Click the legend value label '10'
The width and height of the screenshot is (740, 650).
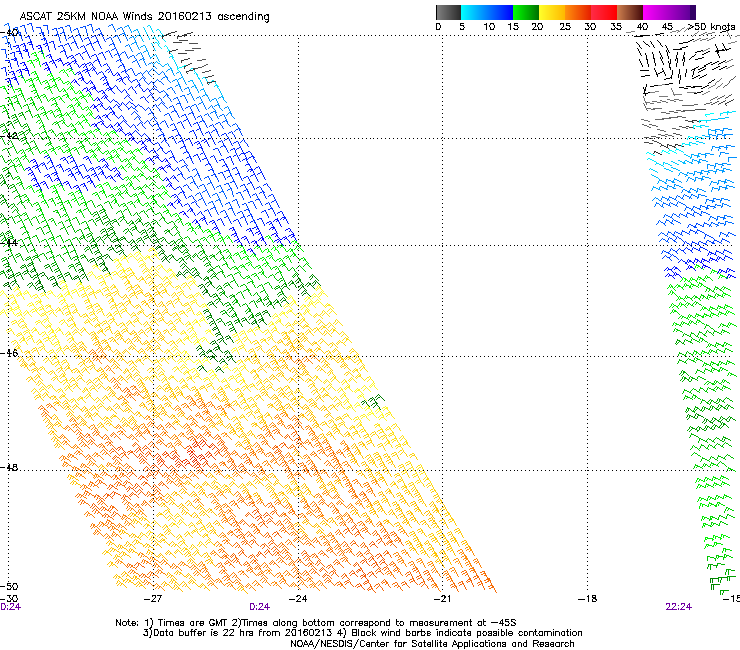[489, 27]
